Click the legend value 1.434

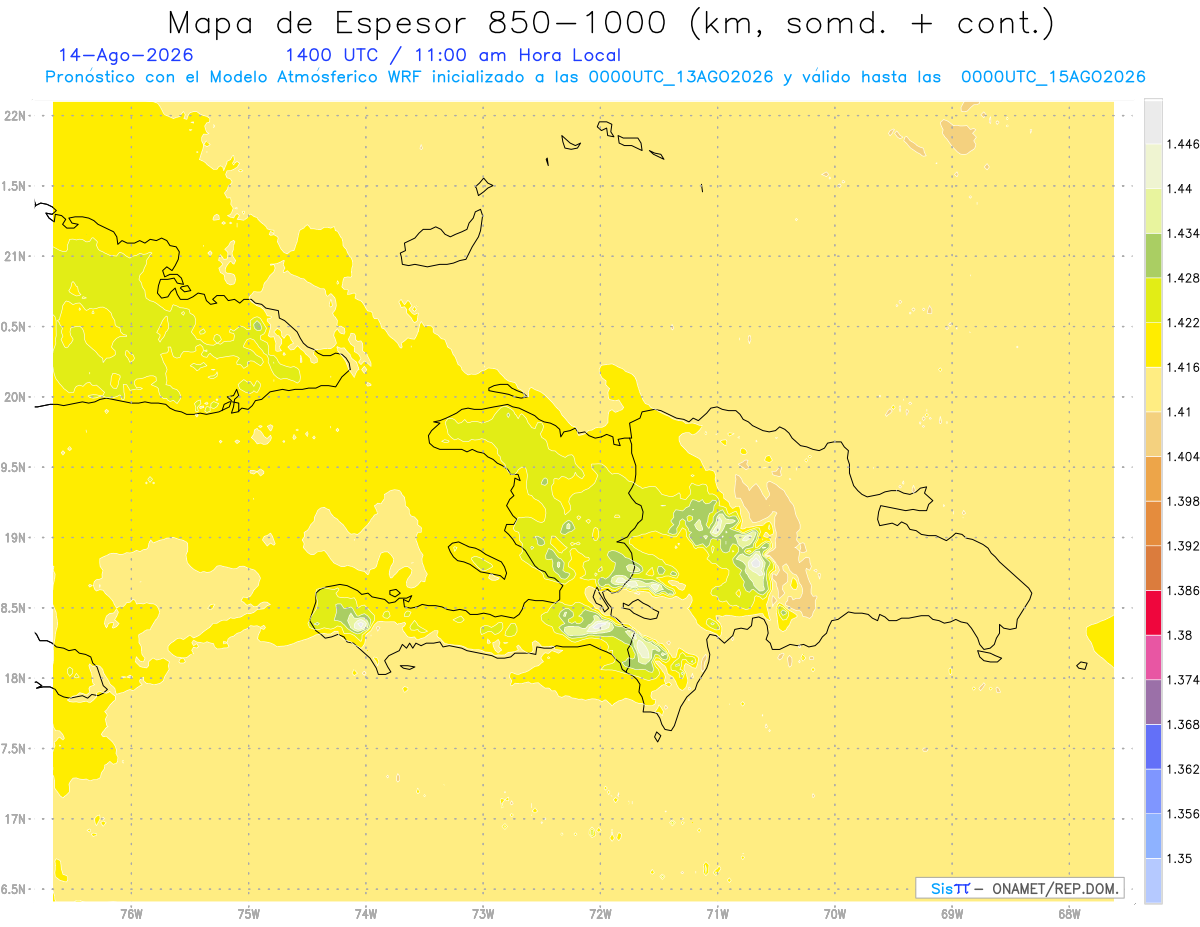1182,234
